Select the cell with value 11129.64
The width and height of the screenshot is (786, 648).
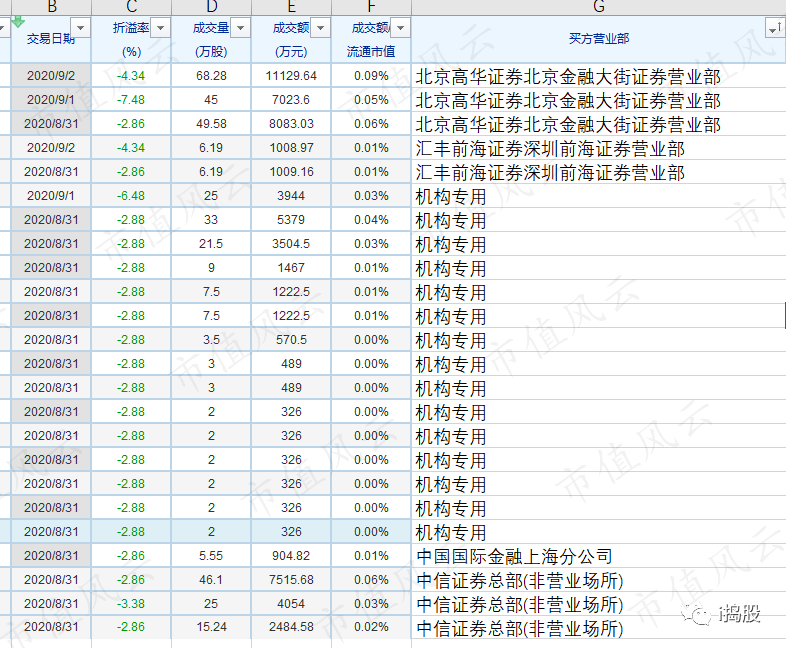[291, 76]
